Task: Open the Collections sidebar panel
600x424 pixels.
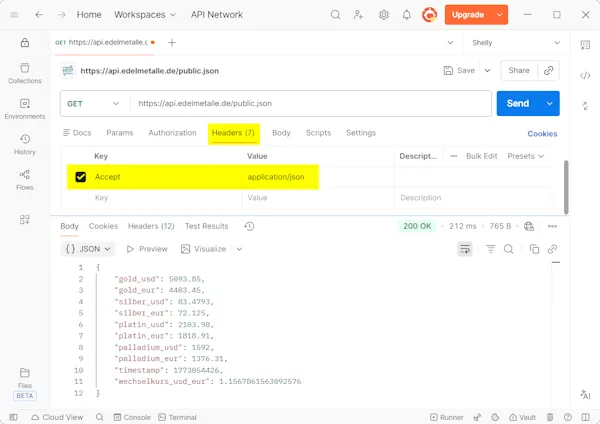Action: tap(24, 72)
